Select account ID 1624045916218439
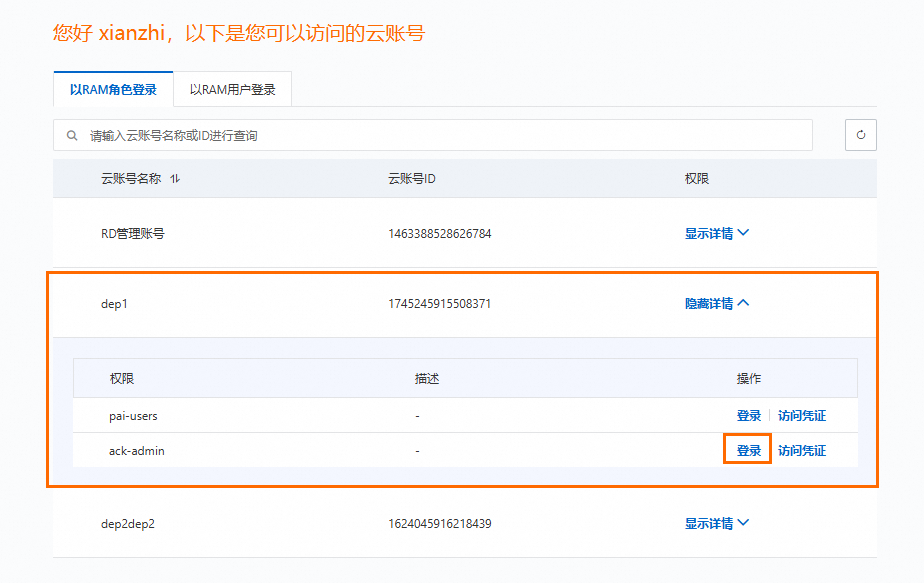 (440, 523)
